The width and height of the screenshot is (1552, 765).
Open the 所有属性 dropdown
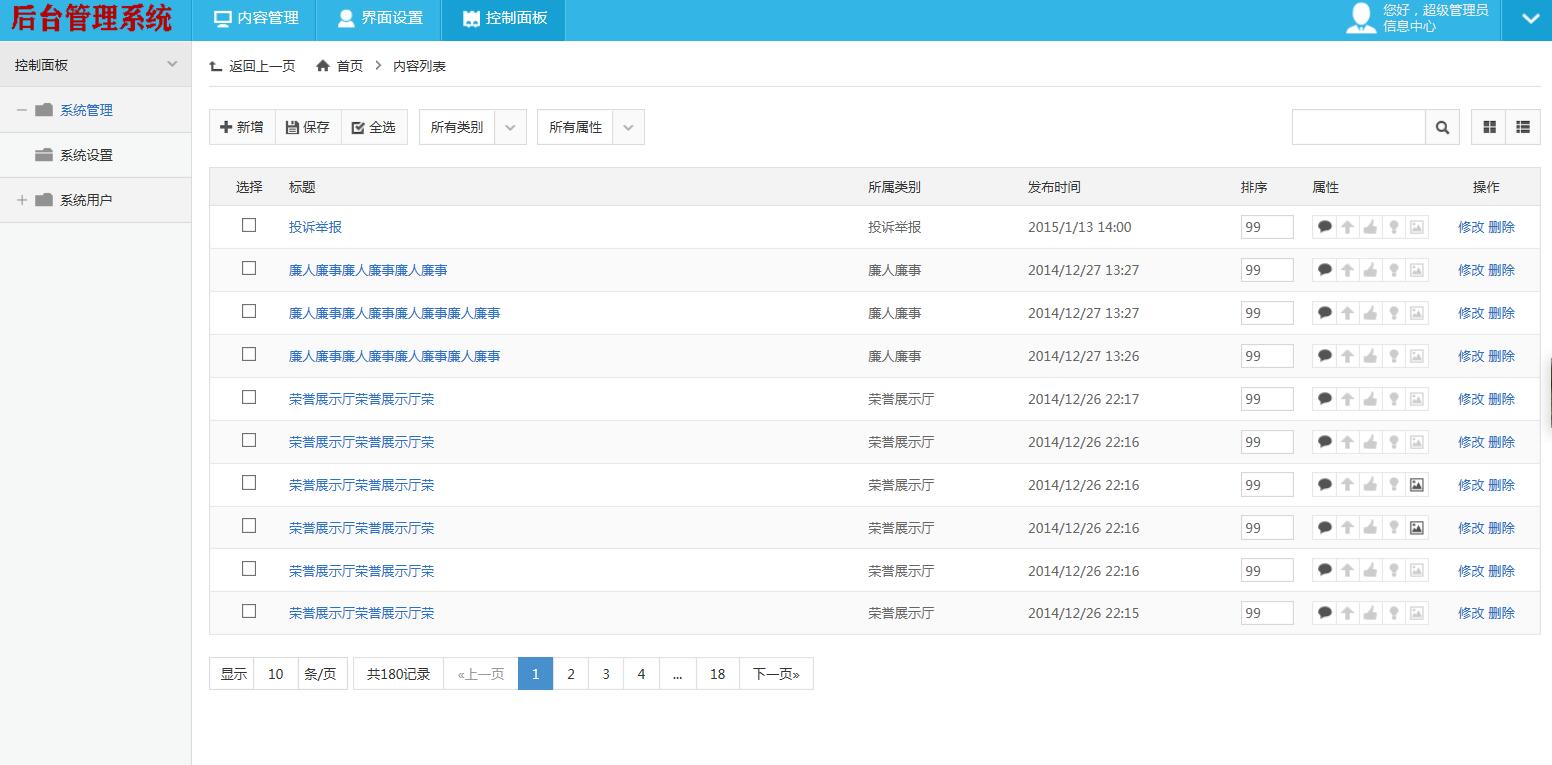point(590,128)
